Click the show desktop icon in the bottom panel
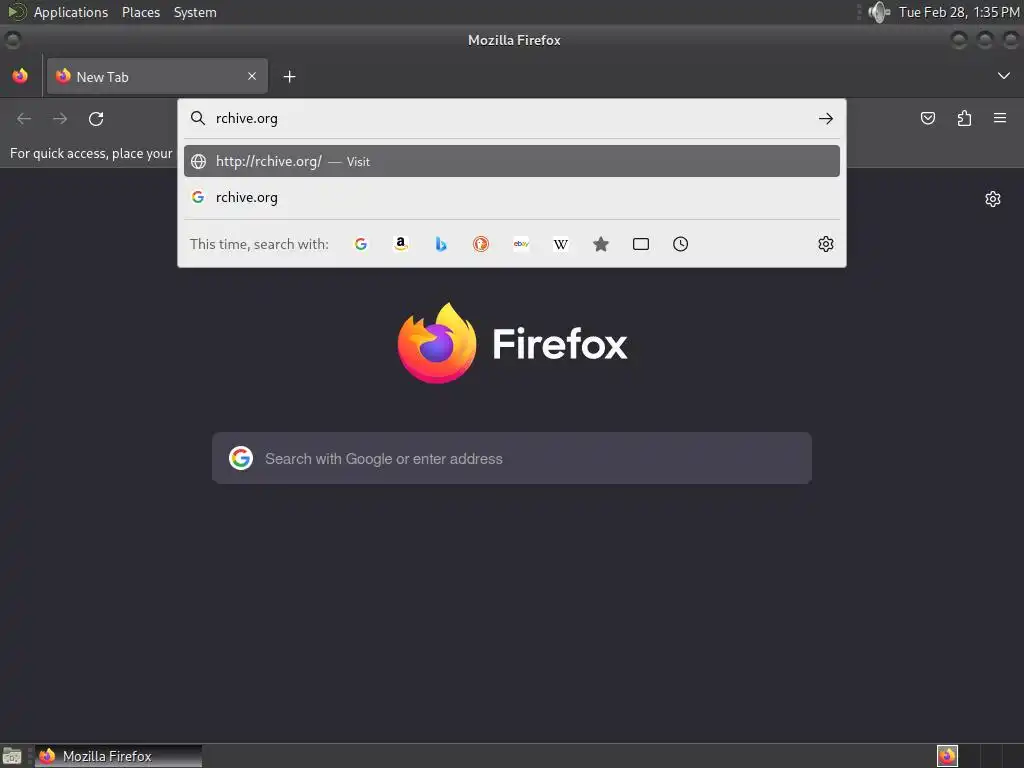The image size is (1024, 768). pyautogui.click(x=12, y=756)
